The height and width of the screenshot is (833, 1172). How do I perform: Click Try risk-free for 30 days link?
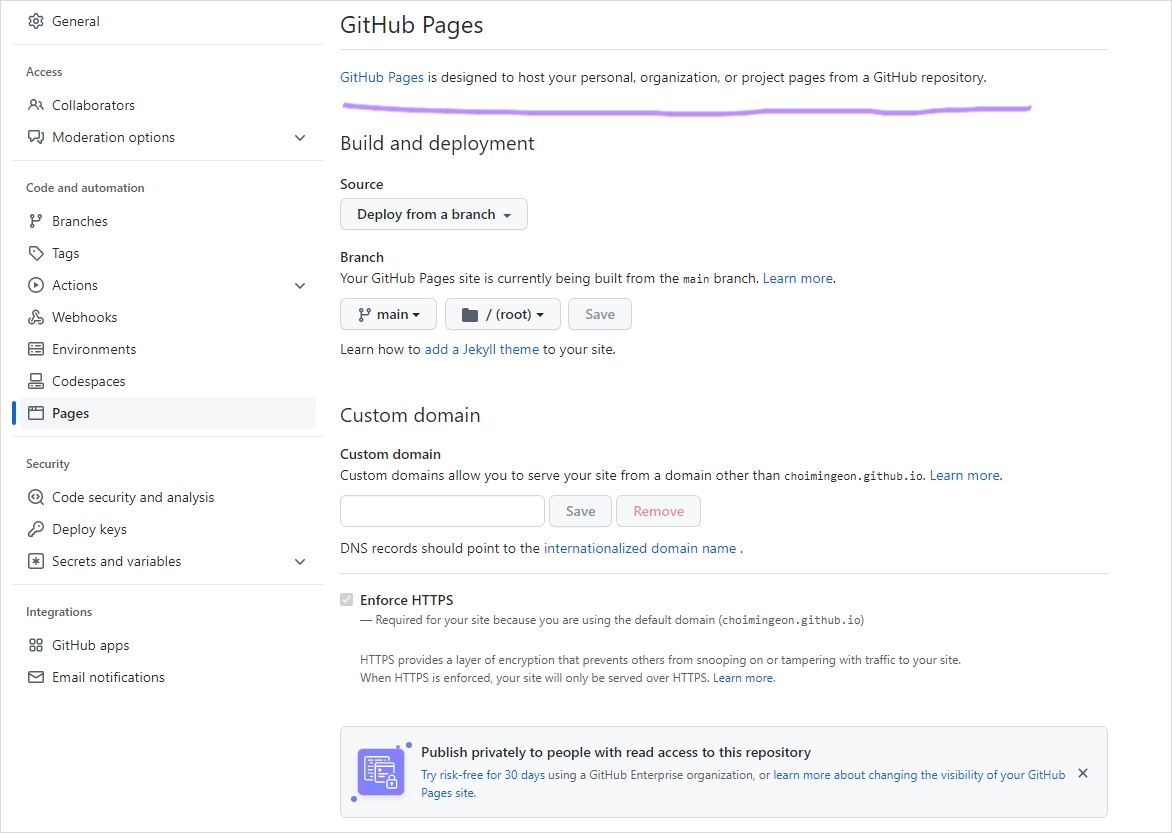click(x=483, y=775)
